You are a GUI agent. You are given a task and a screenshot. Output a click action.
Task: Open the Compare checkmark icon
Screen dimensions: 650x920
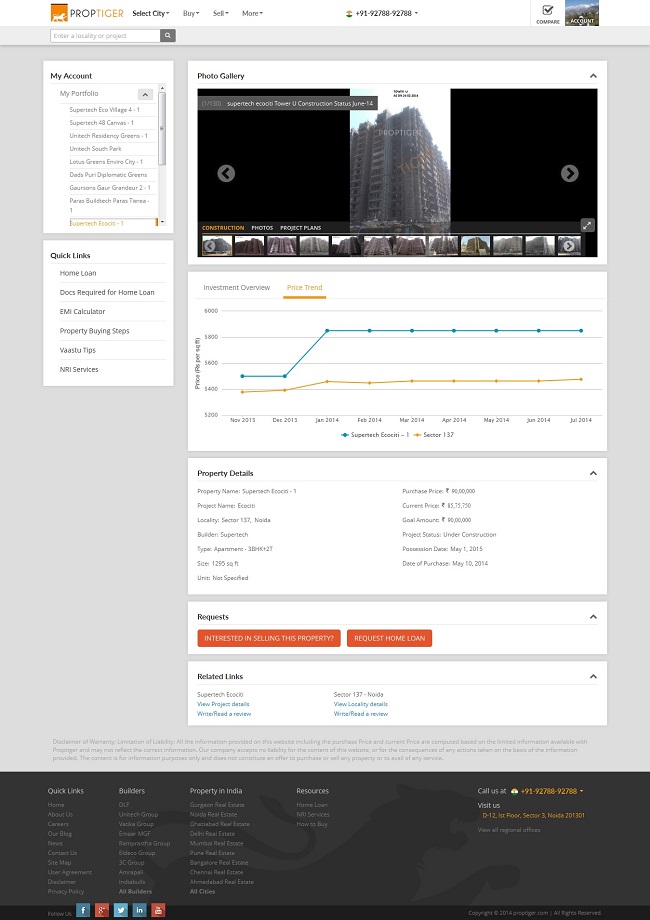coord(547,13)
